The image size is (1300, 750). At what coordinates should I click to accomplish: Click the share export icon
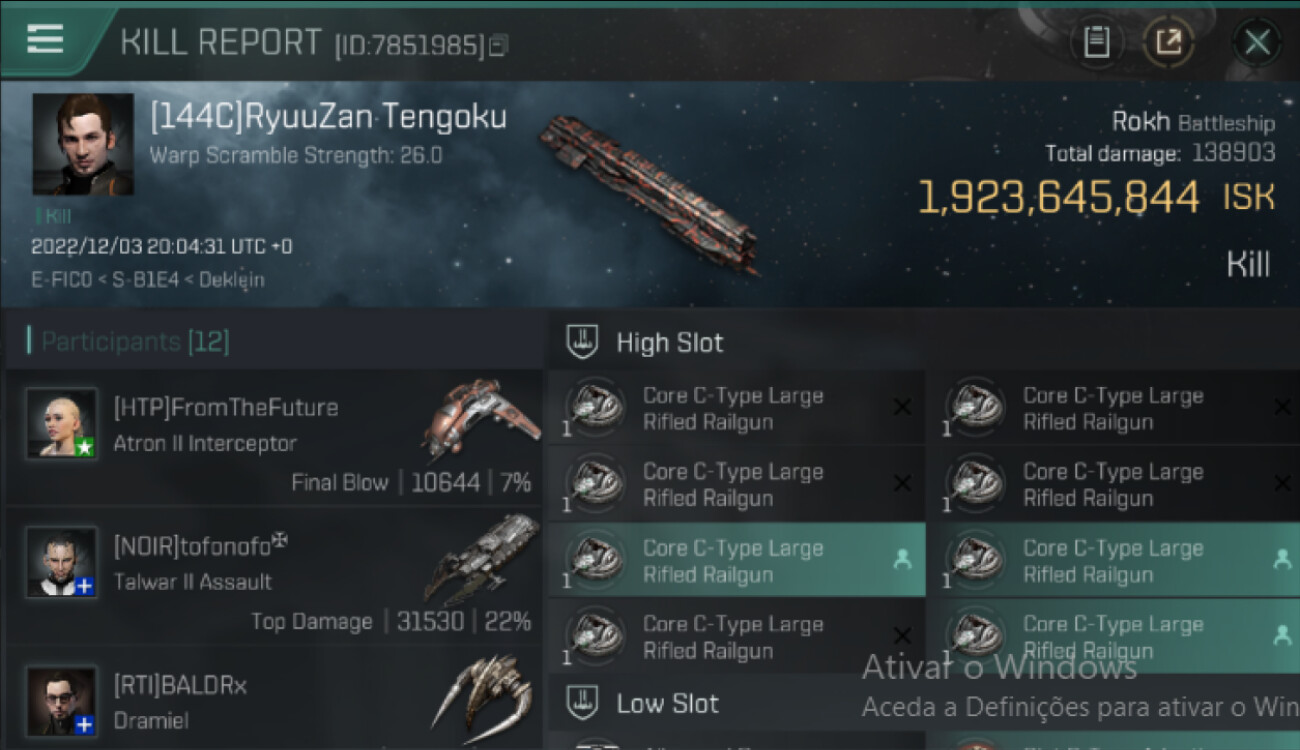(1168, 42)
